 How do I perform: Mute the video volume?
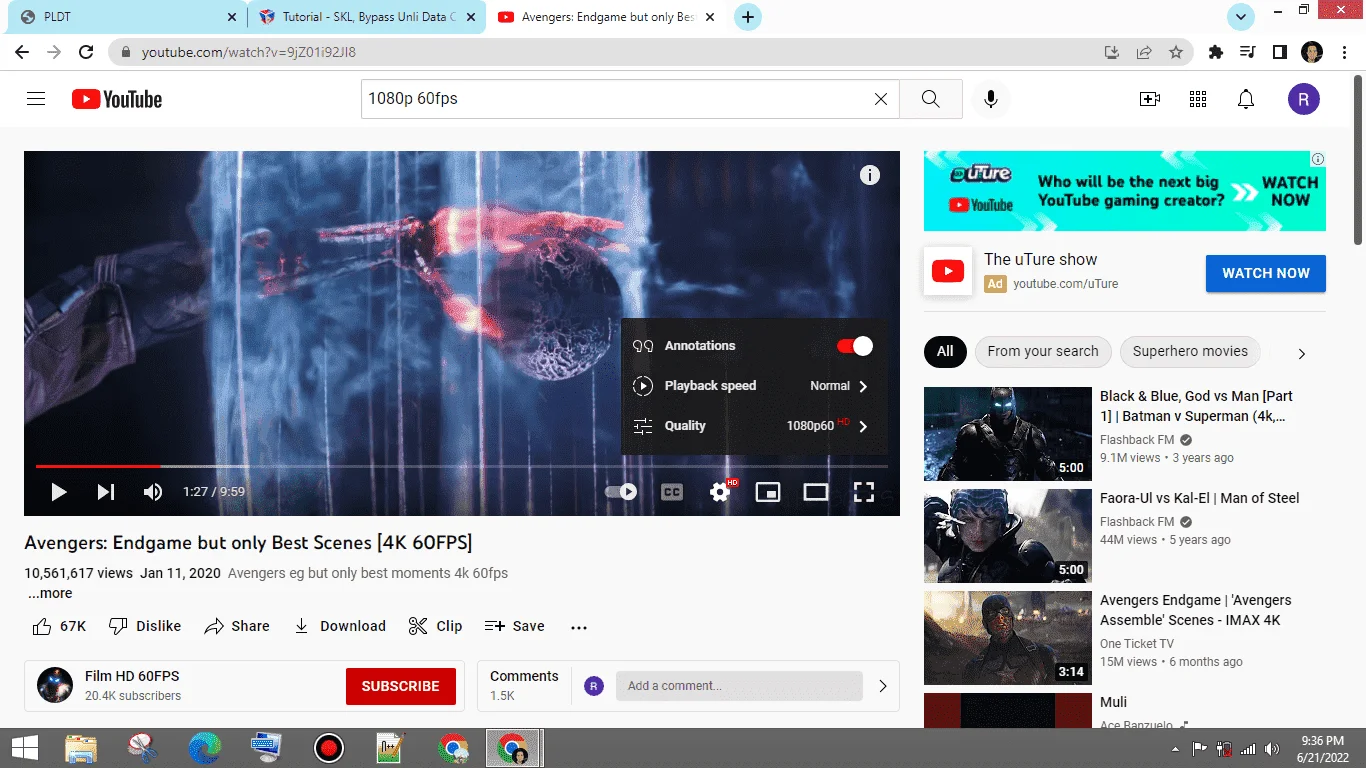coord(153,492)
